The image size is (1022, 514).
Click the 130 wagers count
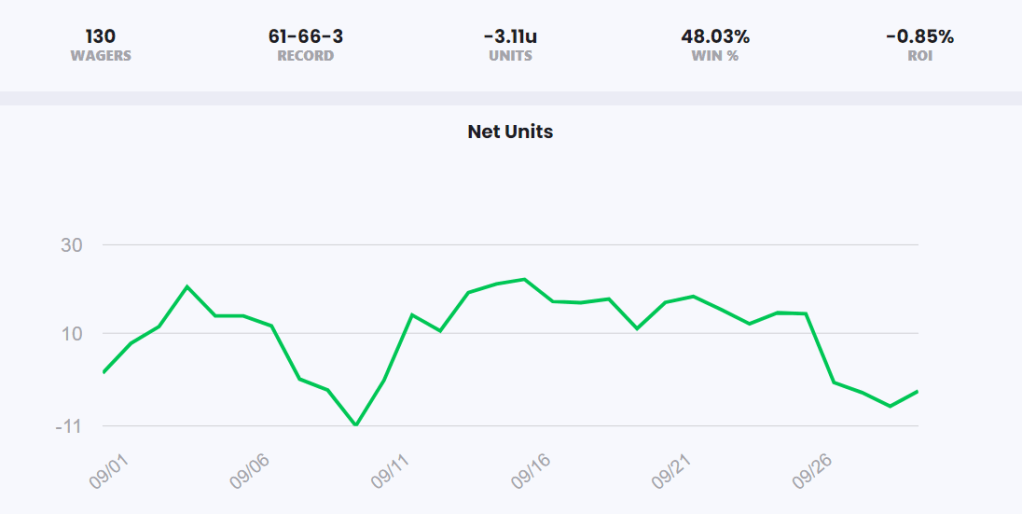pos(100,37)
